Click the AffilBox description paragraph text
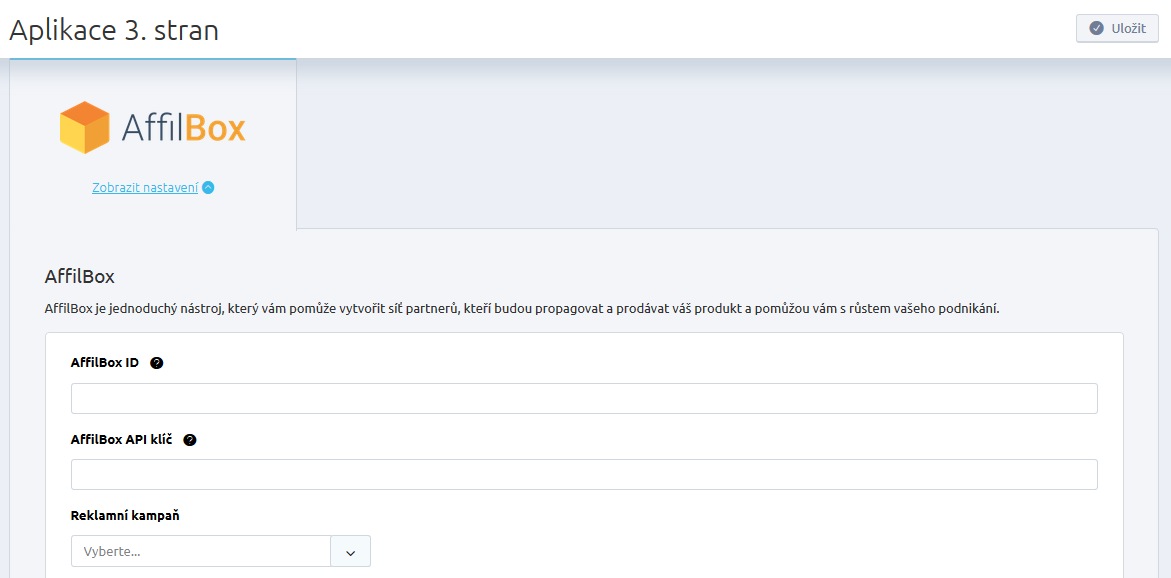 tap(522, 308)
